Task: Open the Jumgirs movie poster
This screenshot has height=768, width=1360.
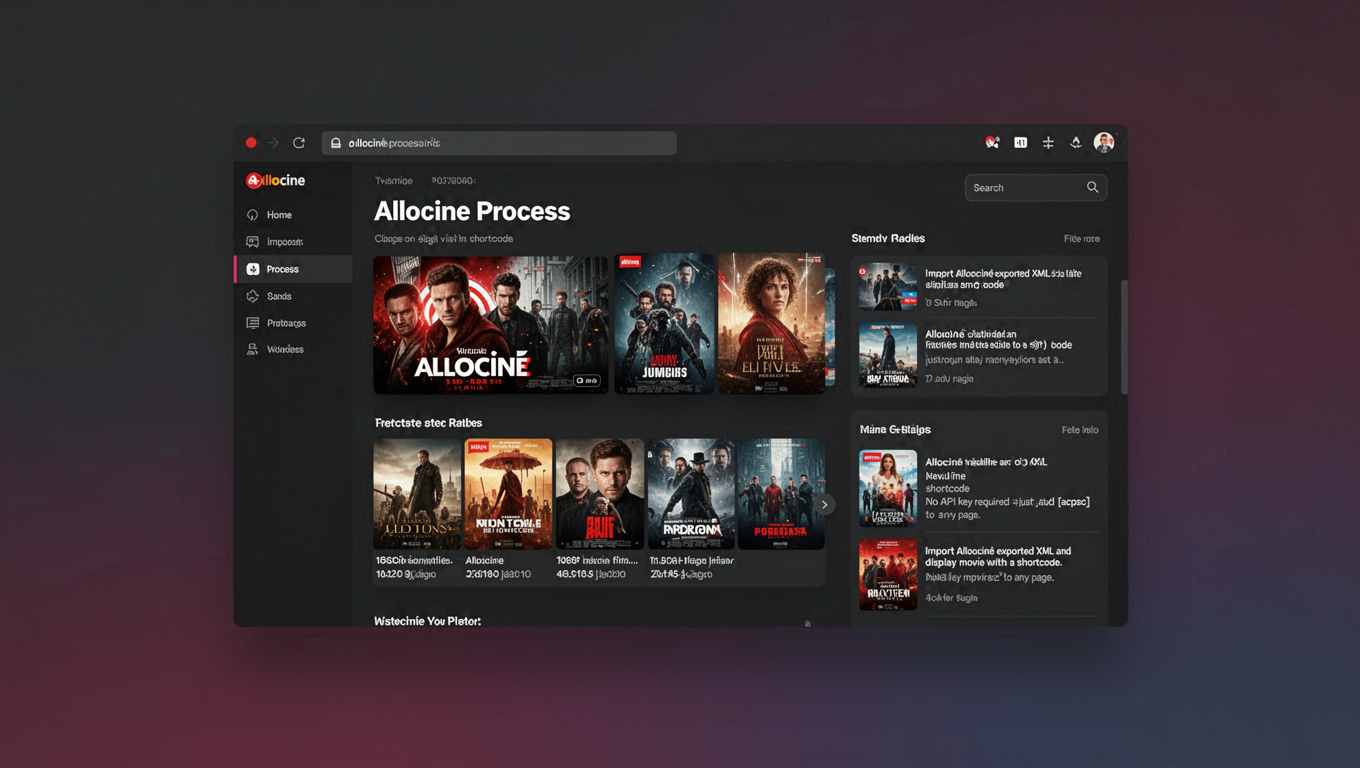Action: click(x=665, y=323)
